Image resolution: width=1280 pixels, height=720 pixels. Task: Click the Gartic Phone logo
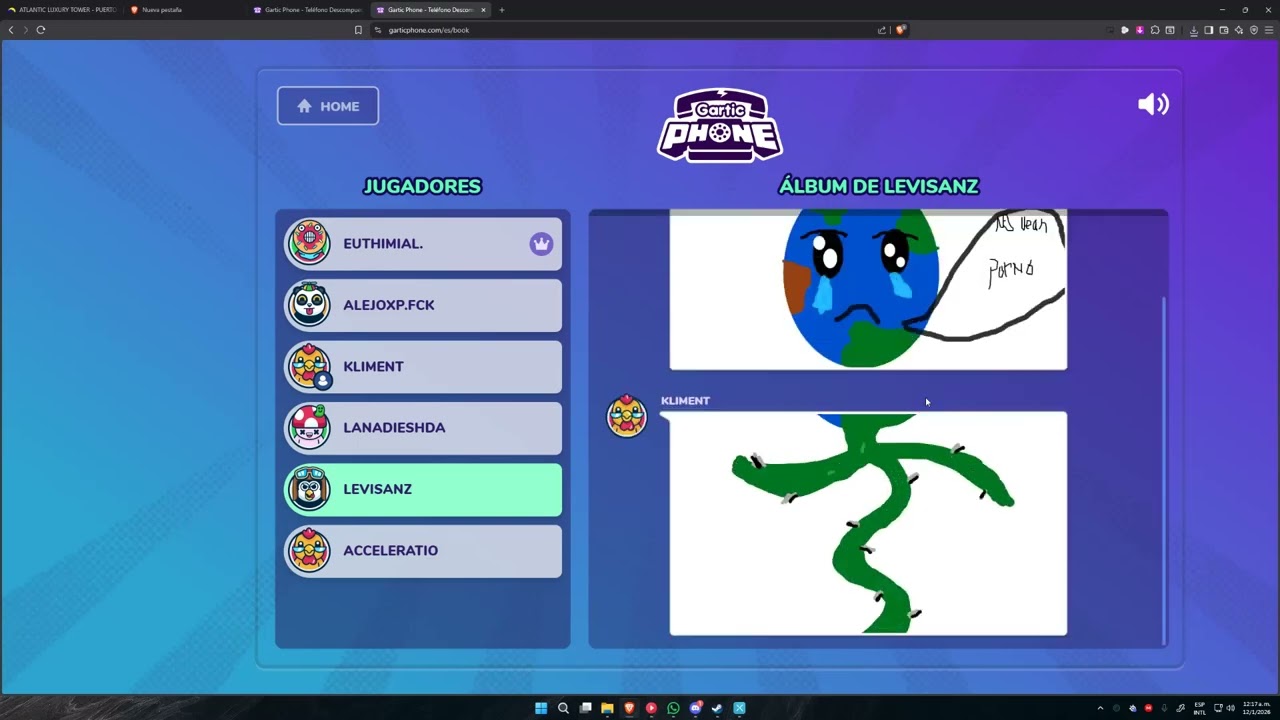point(720,125)
